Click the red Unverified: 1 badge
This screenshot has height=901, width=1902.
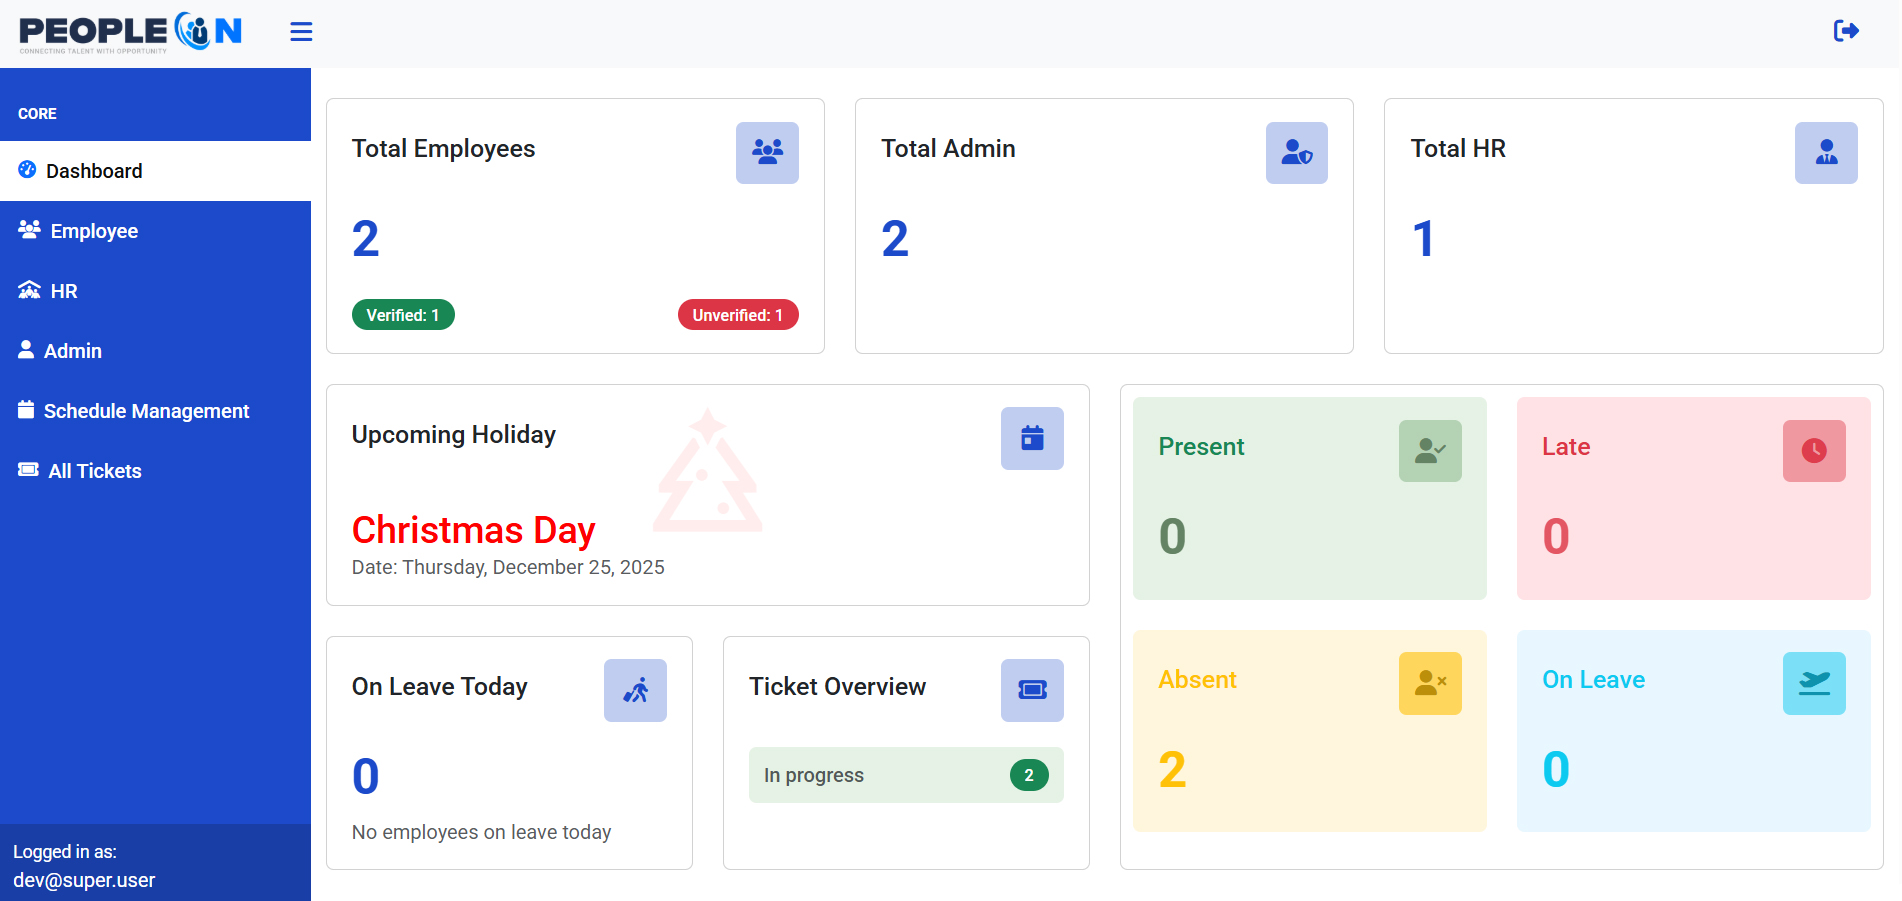click(737, 315)
